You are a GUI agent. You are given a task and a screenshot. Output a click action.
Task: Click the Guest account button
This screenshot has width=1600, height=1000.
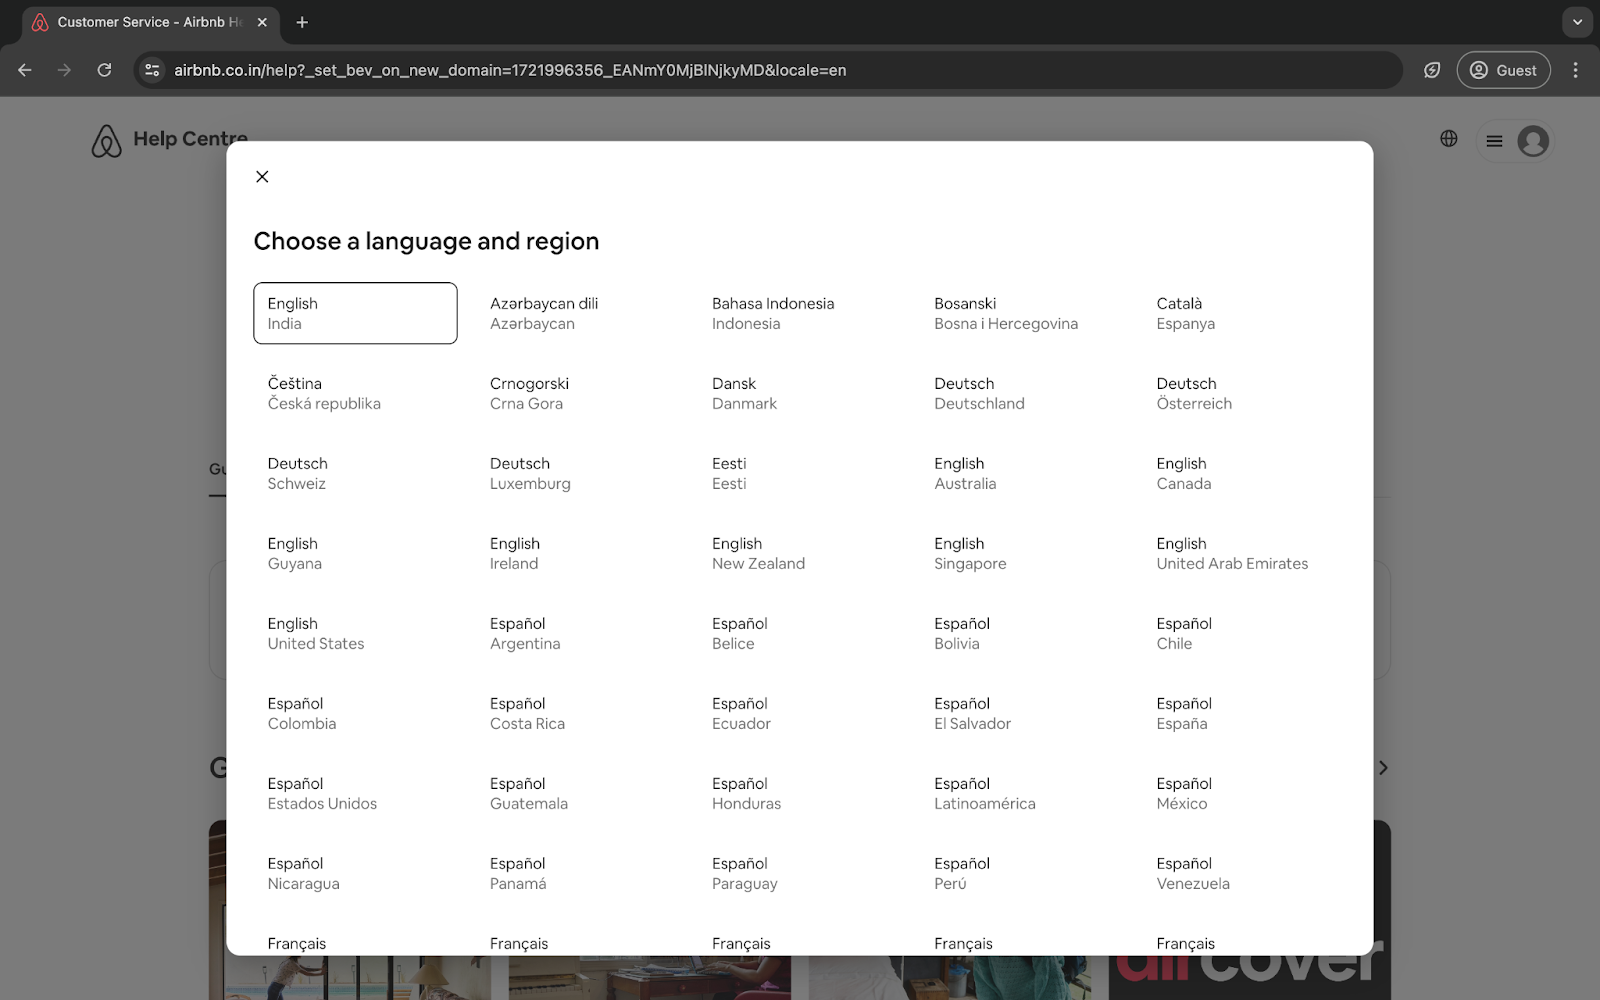coord(1504,70)
